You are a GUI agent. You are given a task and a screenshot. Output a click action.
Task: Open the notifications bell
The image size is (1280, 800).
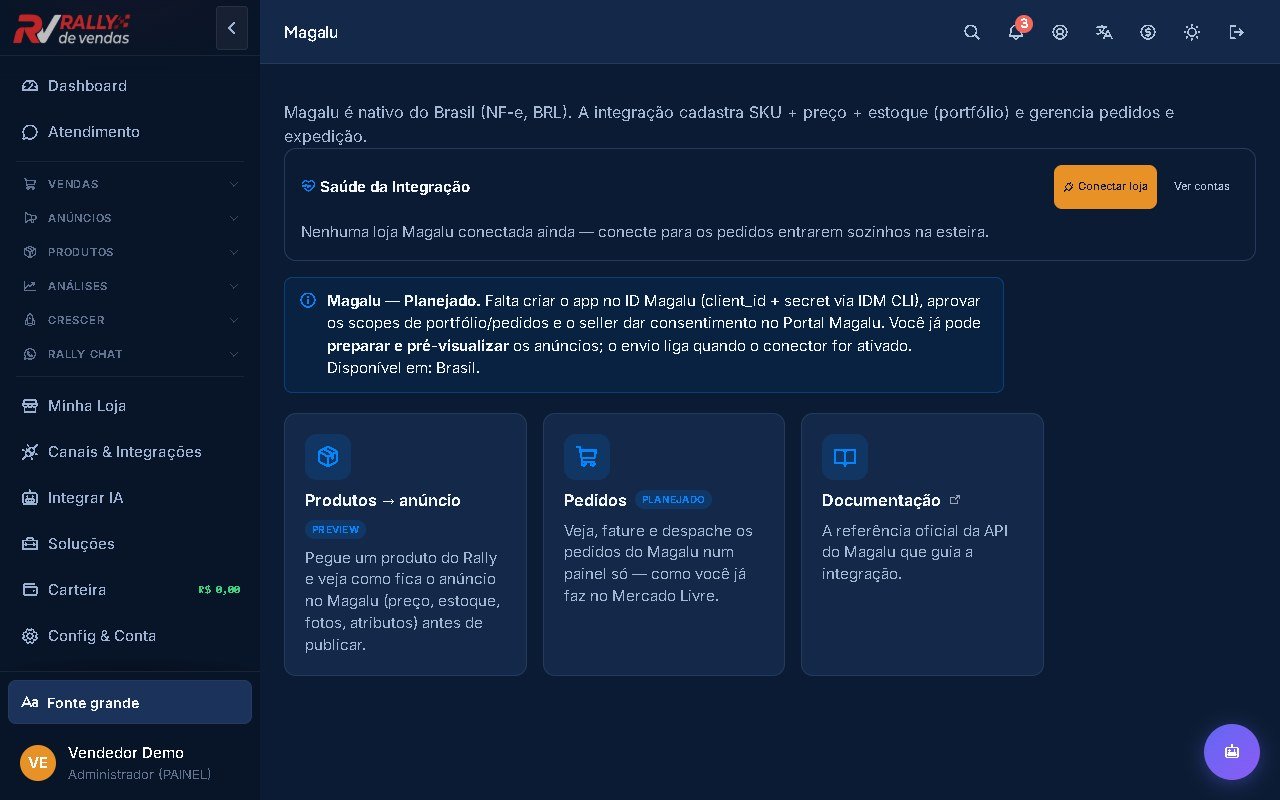point(1016,32)
